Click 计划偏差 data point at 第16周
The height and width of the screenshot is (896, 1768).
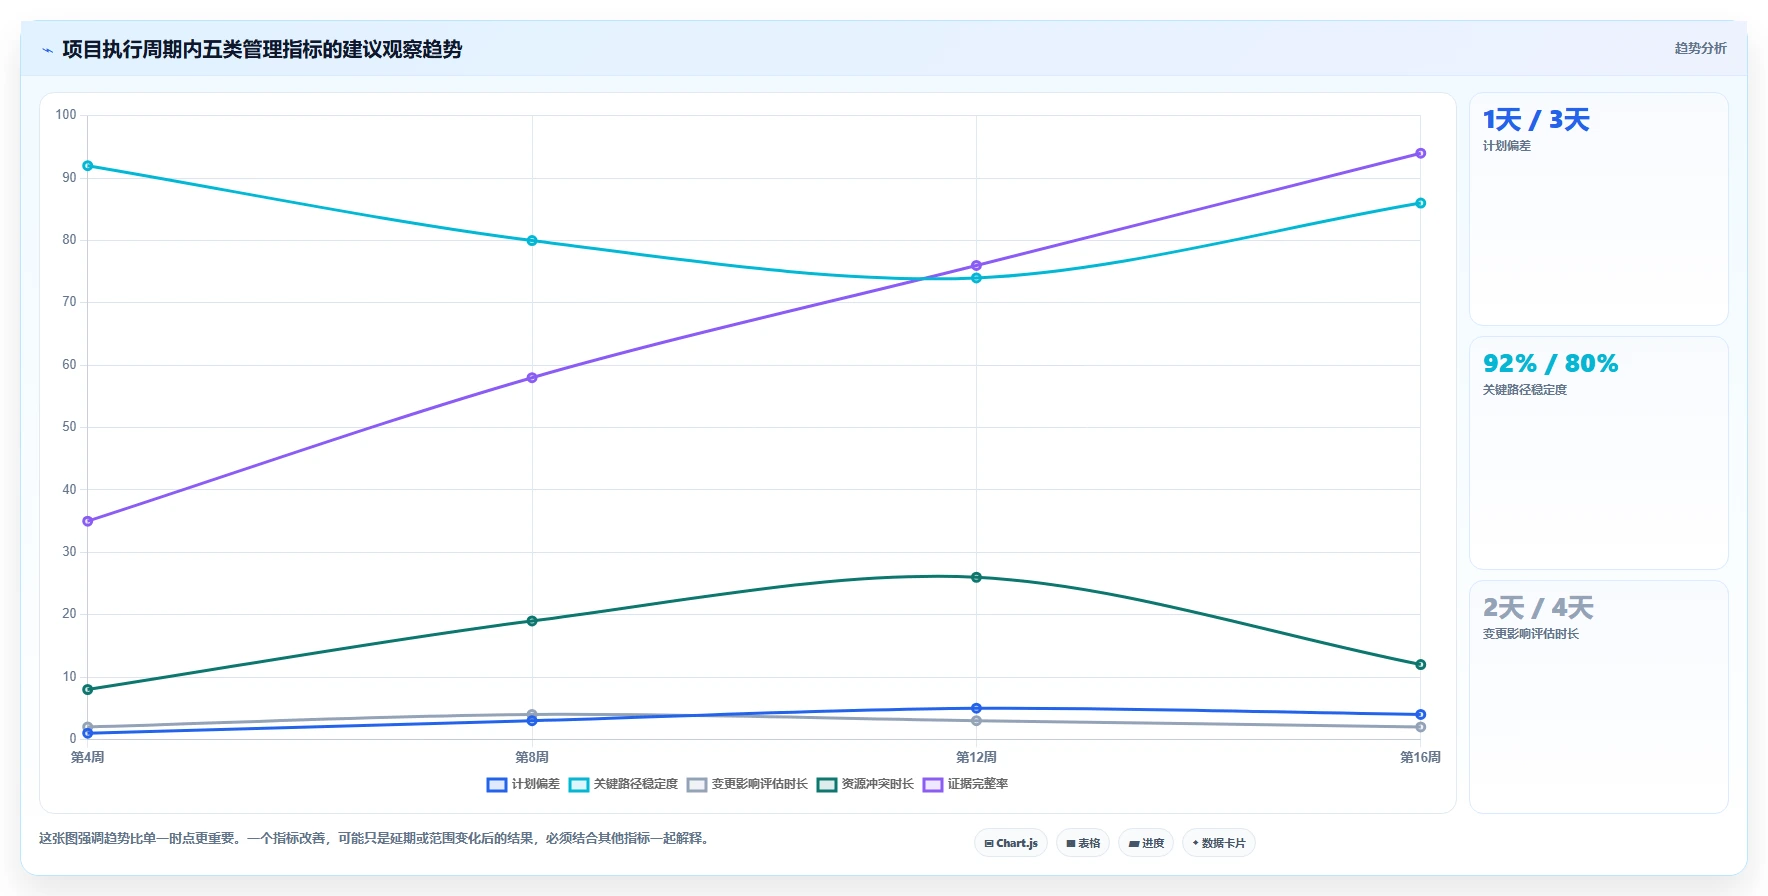tap(1420, 715)
